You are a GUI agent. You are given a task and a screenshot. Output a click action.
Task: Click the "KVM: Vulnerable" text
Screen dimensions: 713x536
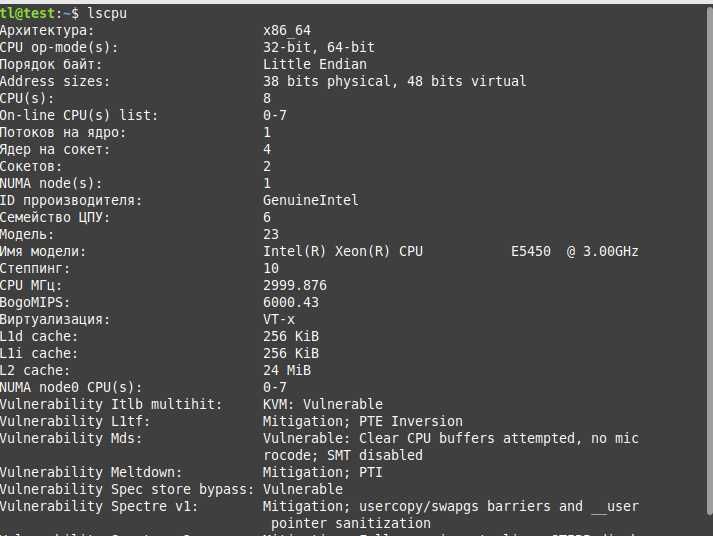pyautogui.click(x=323, y=404)
